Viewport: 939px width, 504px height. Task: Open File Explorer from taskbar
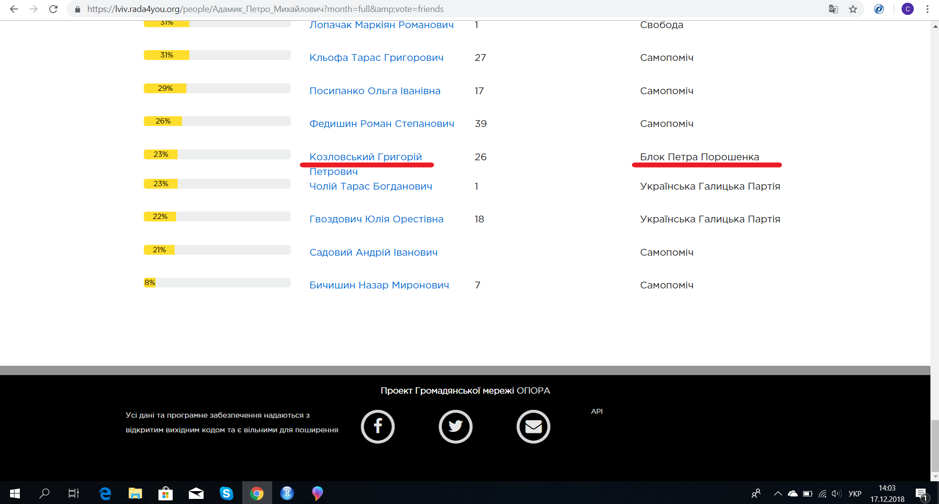pos(135,493)
